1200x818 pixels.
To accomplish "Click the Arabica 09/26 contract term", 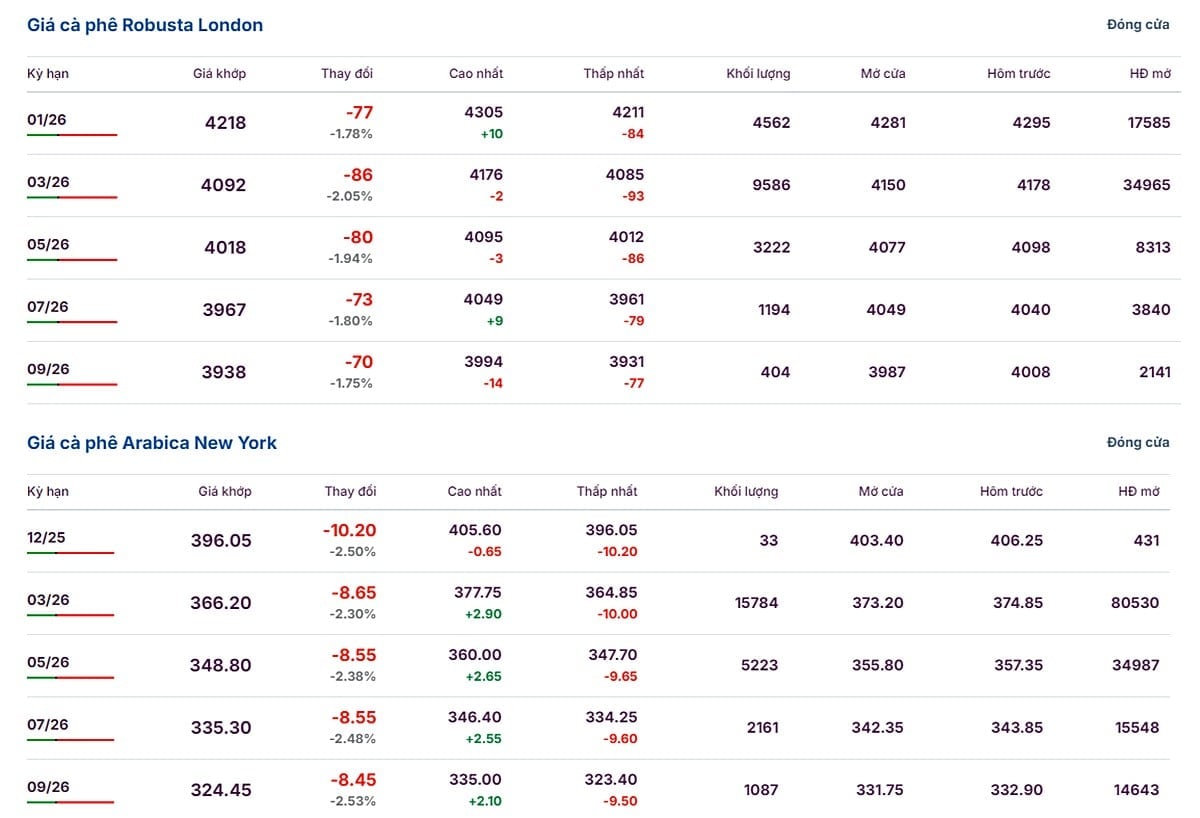I will click(47, 787).
